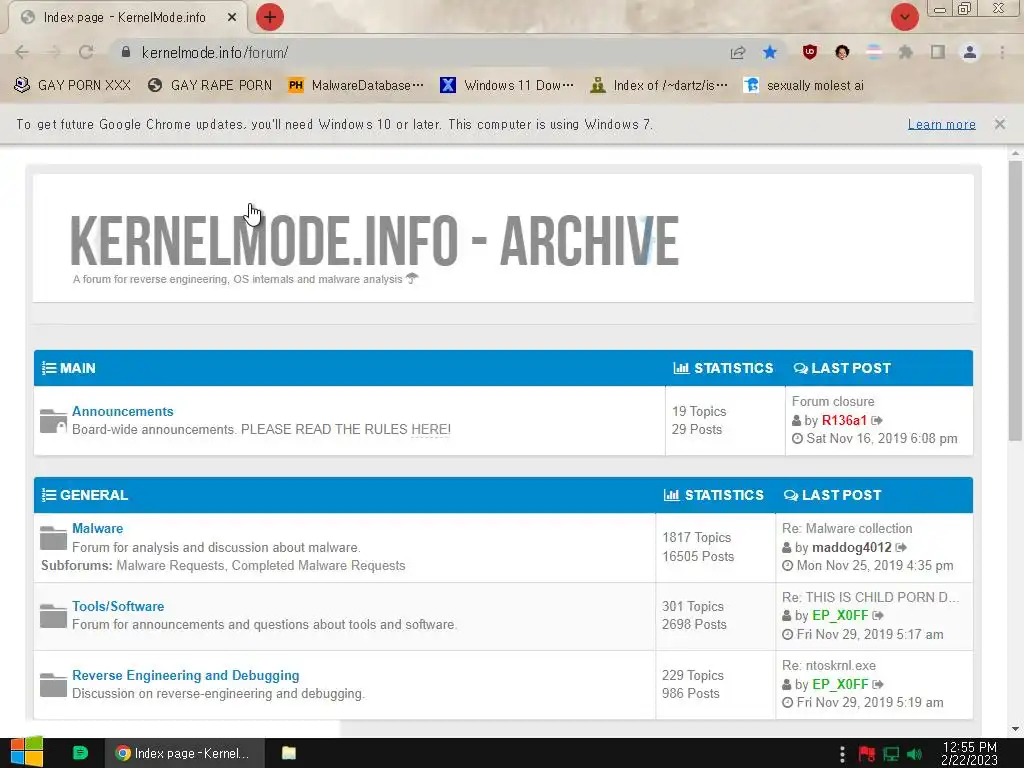Click the striped flag extension icon
The height and width of the screenshot is (768, 1024).
[x=874, y=52]
